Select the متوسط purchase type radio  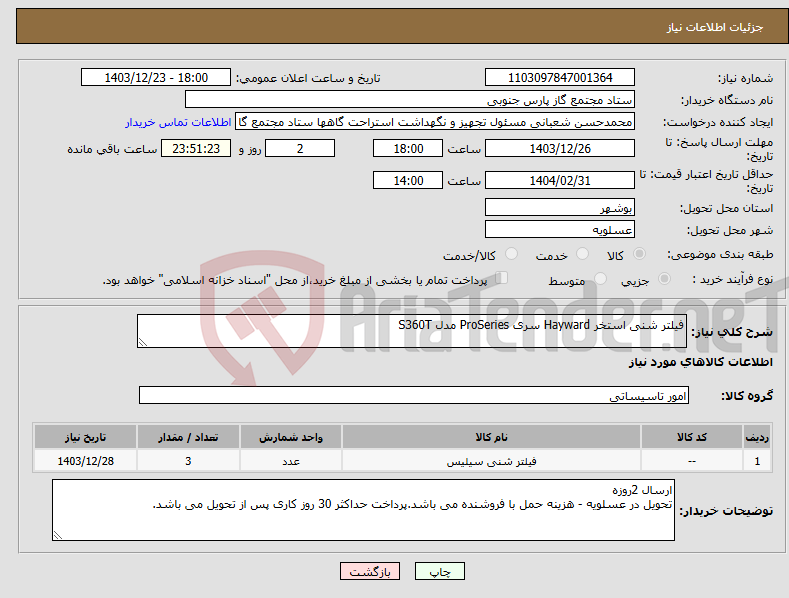[x=600, y=279]
